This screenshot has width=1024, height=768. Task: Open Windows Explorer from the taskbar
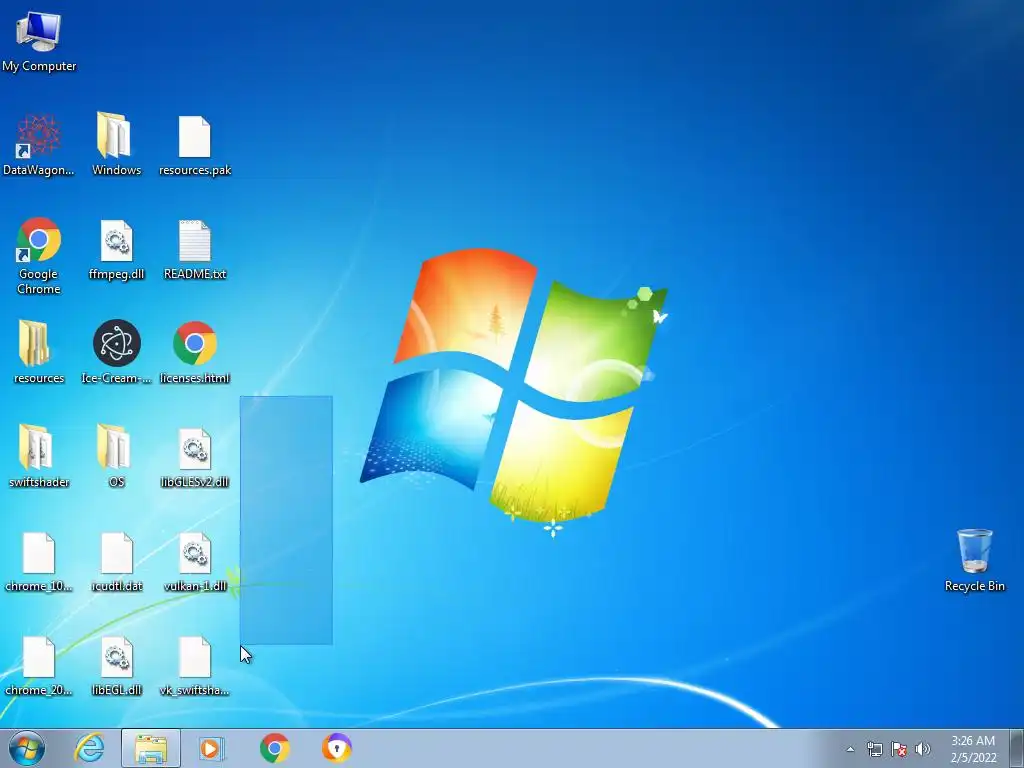[x=151, y=748]
